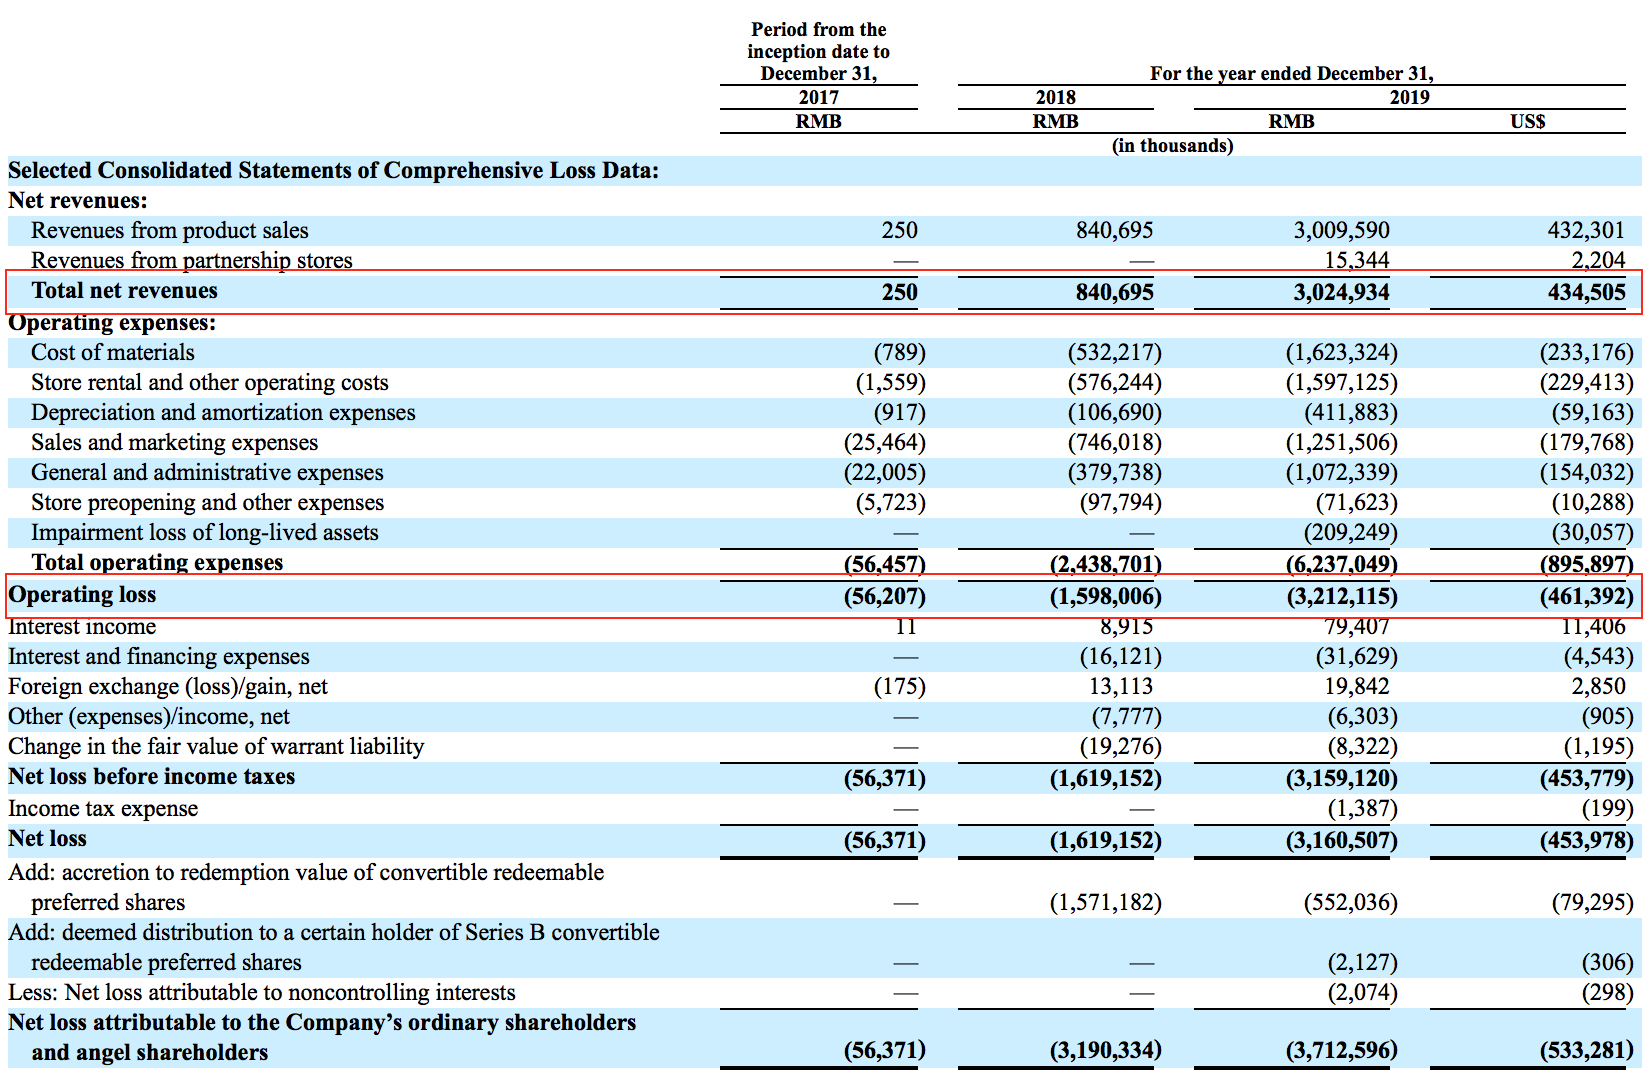The image size is (1650, 1092).
Task: Click the 2018 column header
Action: click(1057, 97)
